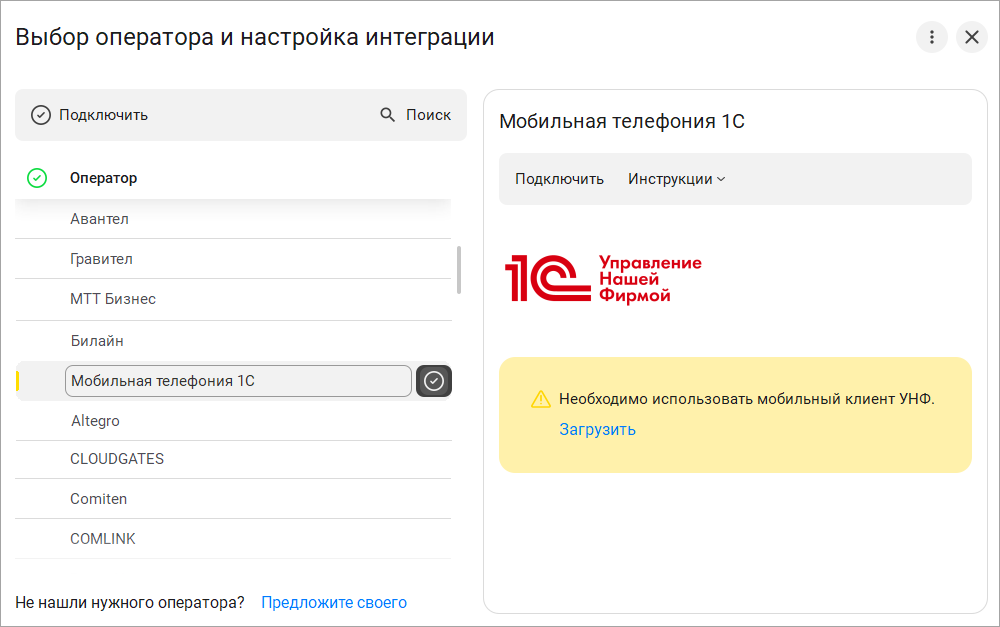
Task: Select the Билайн operator row
Action: [x=233, y=341]
